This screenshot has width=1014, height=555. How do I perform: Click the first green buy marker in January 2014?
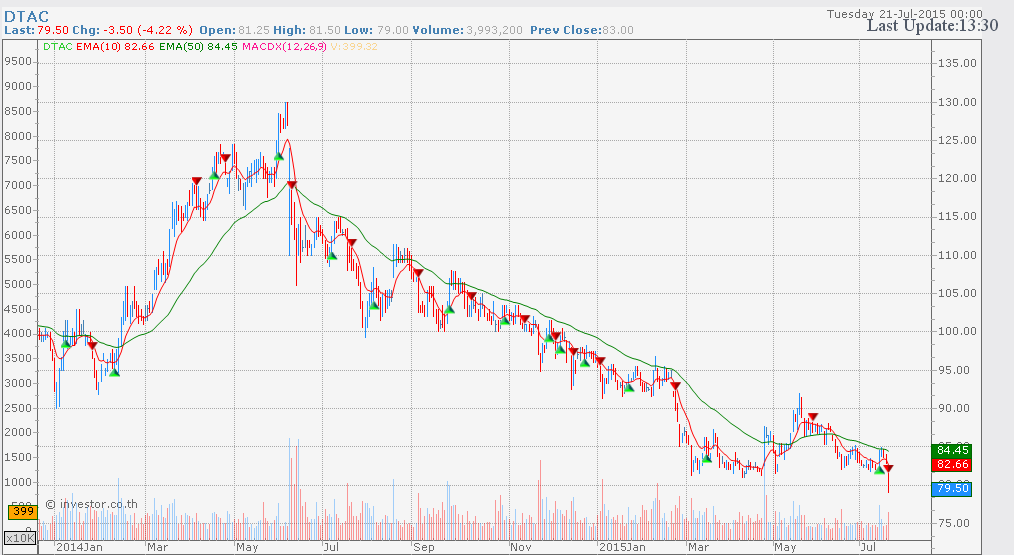click(x=65, y=344)
